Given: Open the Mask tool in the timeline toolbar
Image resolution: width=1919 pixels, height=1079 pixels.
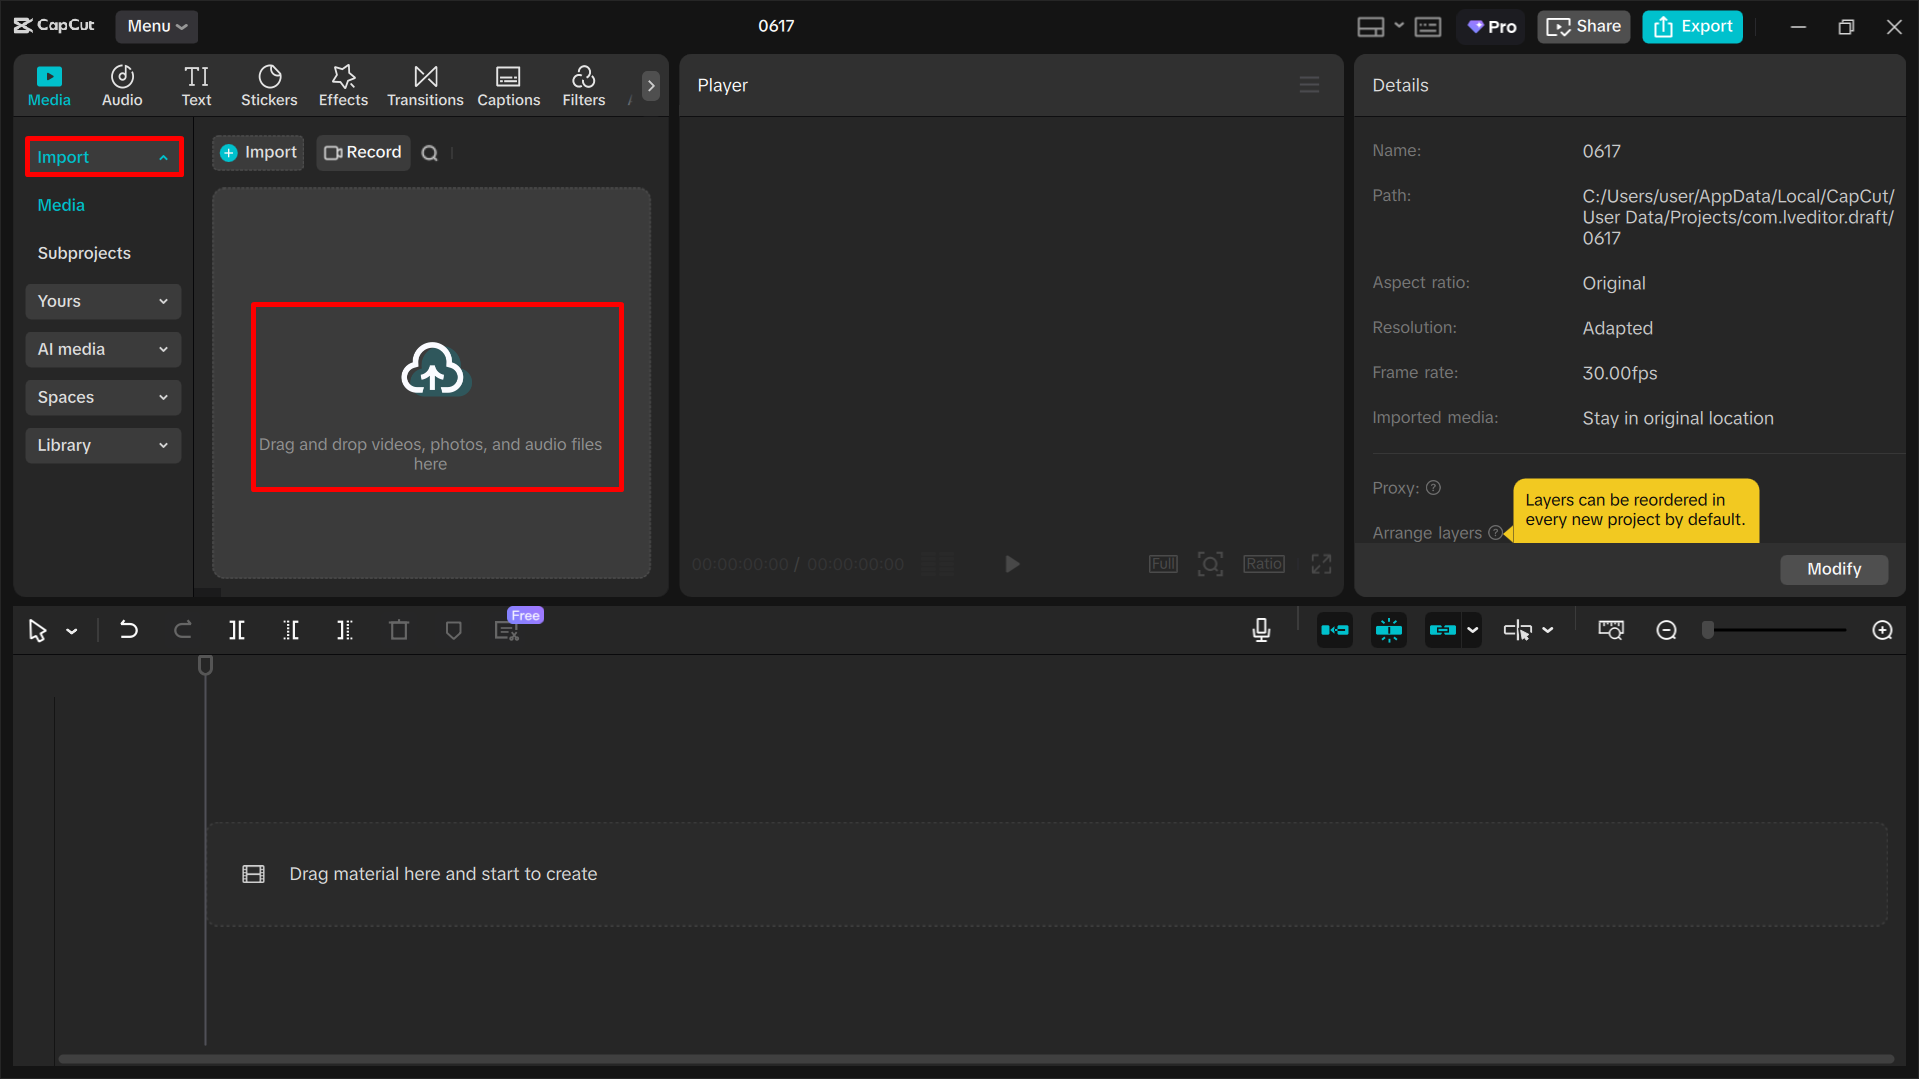Looking at the screenshot, I should [453, 630].
